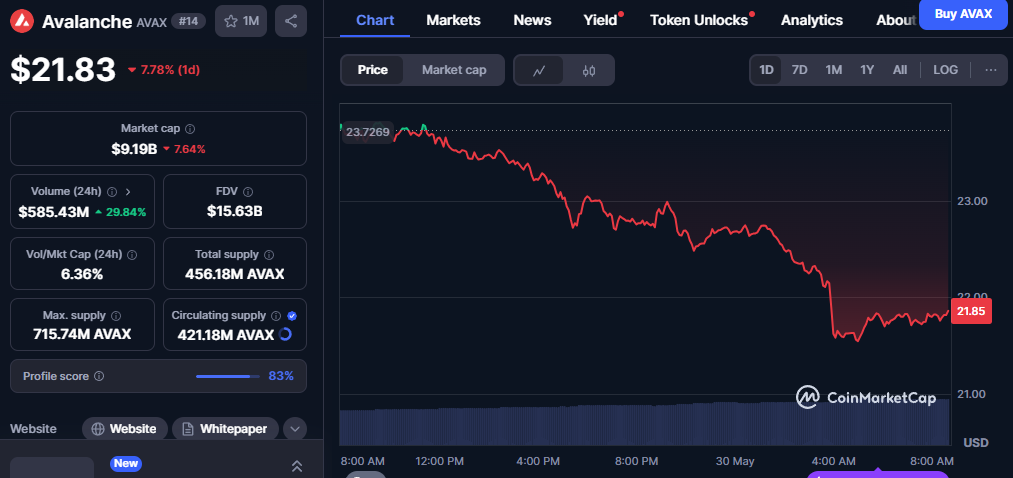
Task: Click the Buy AVAX button
Action: [963, 14]
